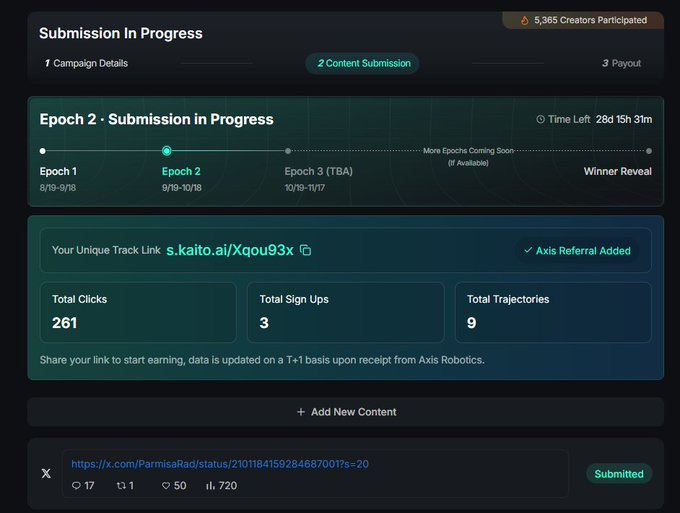Screen dimensions: 680x513
Task: Click the 28d 15h 31m time remaining
Action: pyautogui.click(x=624, y=119)
